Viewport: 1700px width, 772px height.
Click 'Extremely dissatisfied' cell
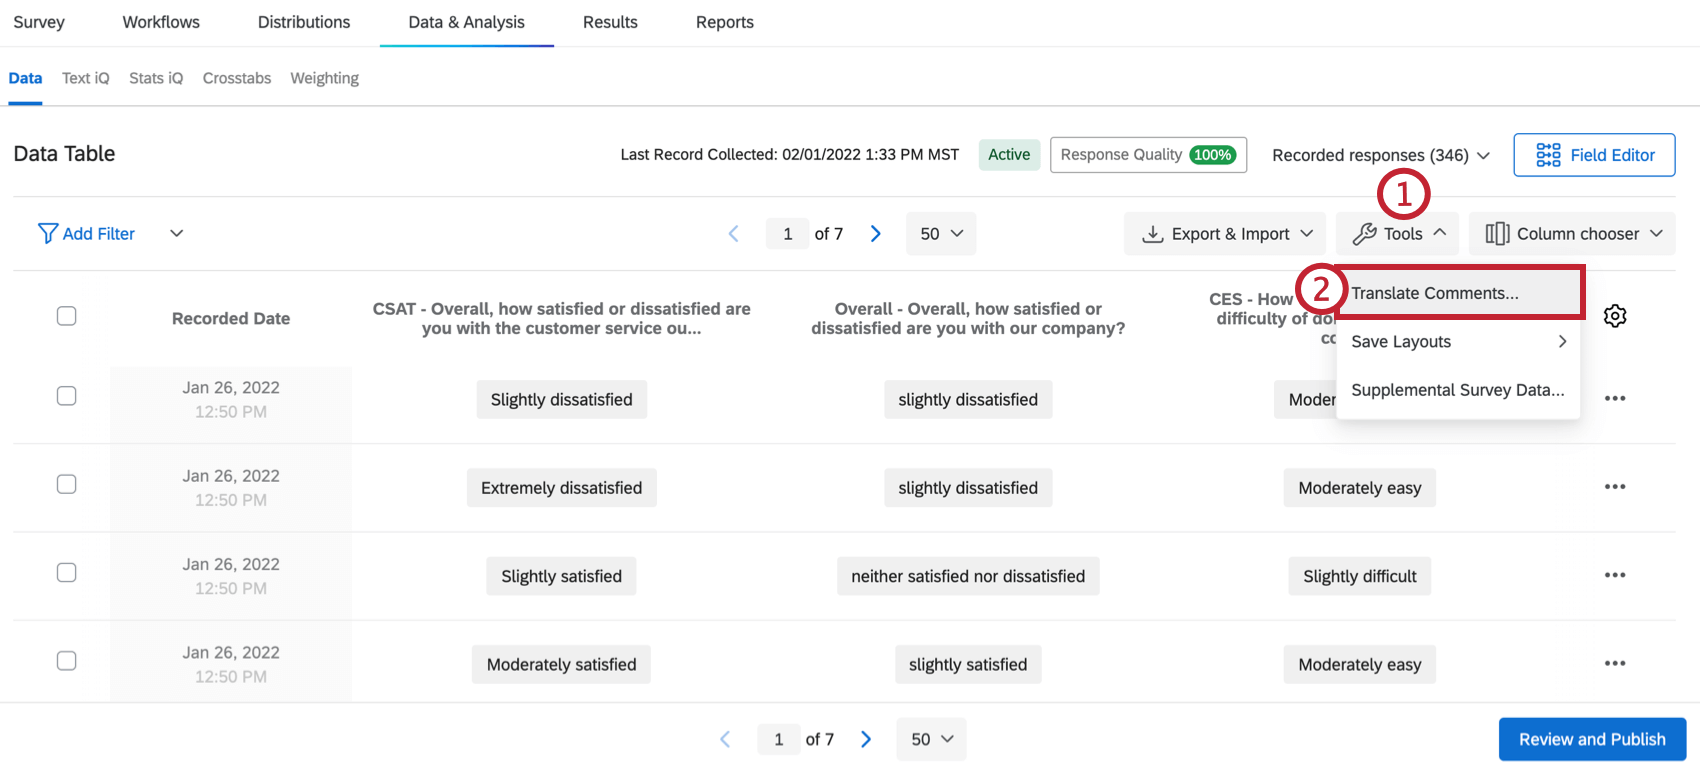(562, 488)
